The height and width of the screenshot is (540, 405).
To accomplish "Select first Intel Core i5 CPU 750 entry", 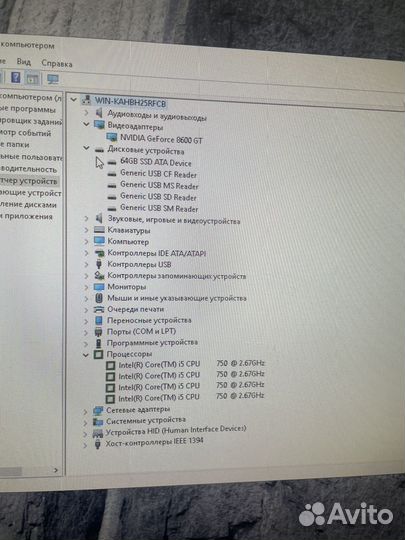I will tap(191, 364).
